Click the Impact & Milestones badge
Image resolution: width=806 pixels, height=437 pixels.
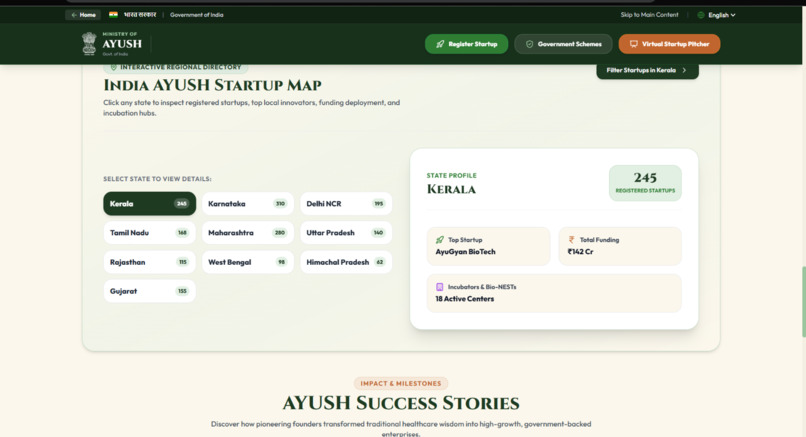coord(401,384)
